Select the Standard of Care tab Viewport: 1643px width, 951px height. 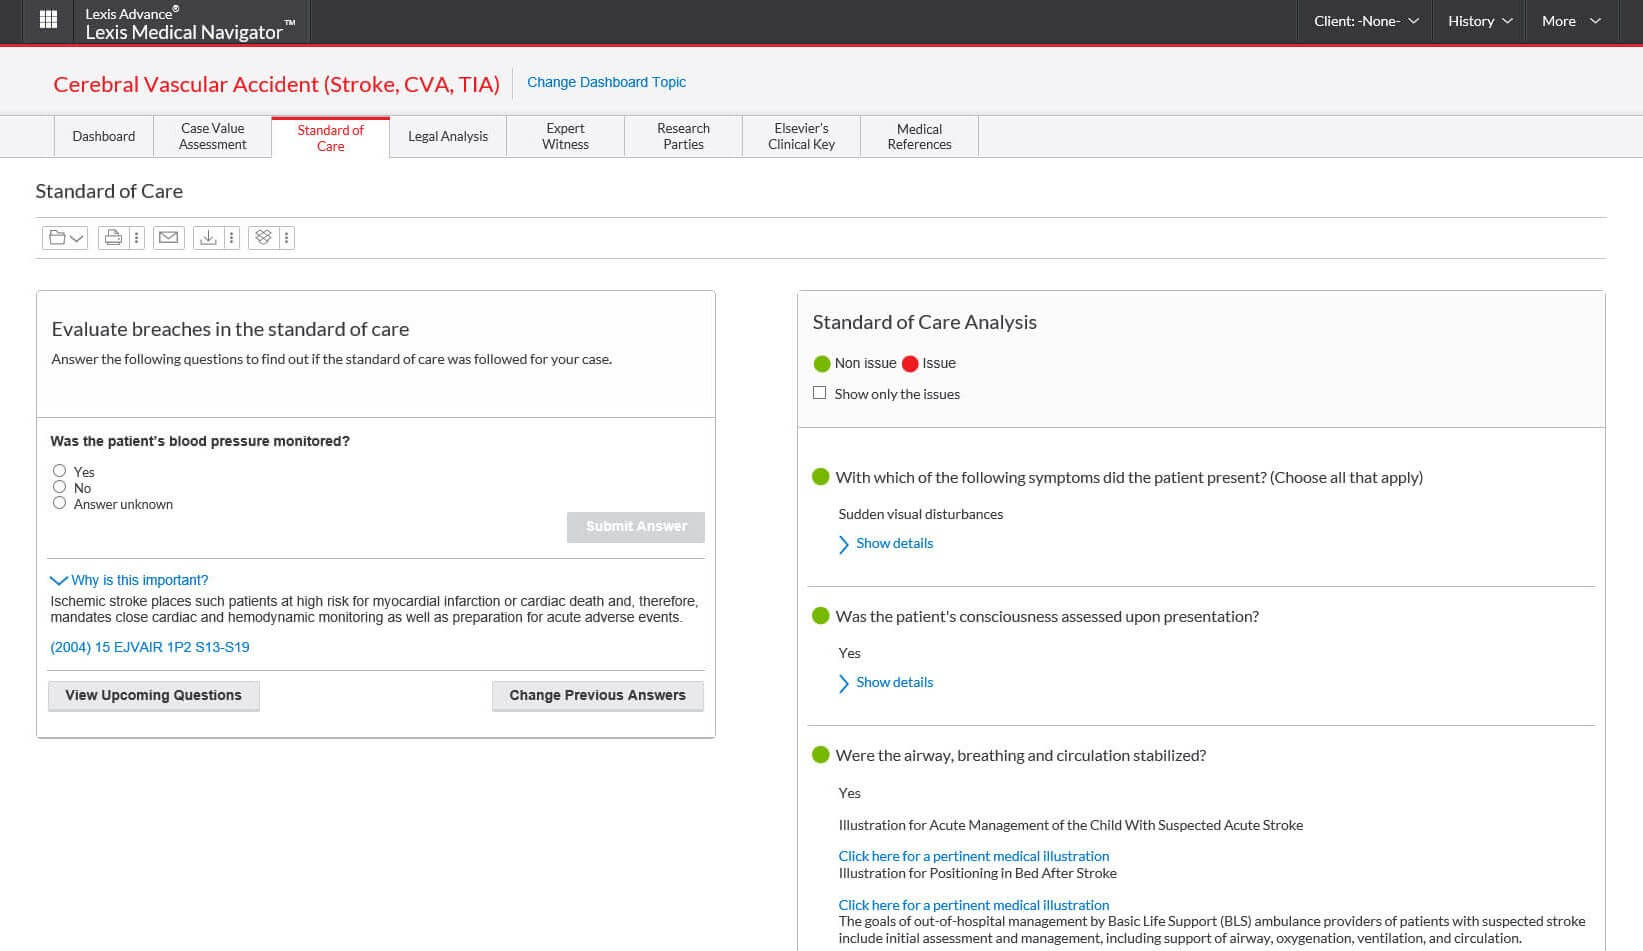pyautogui.click(x=331, y=138)
